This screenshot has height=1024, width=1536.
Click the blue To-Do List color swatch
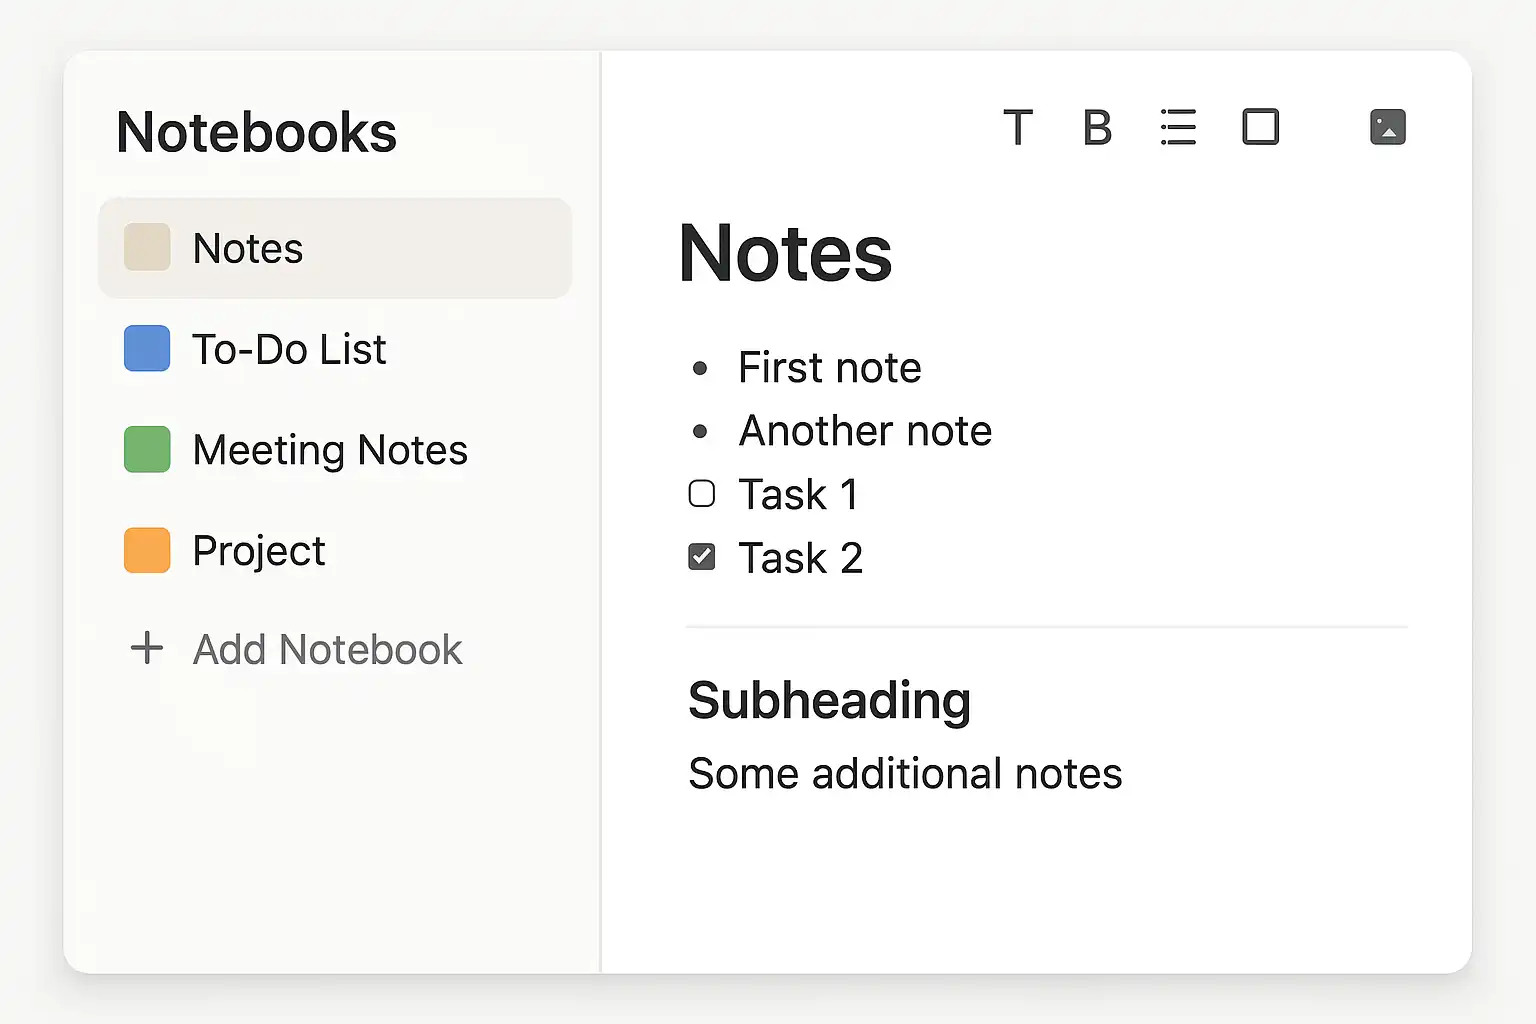(x=147, y=348)
